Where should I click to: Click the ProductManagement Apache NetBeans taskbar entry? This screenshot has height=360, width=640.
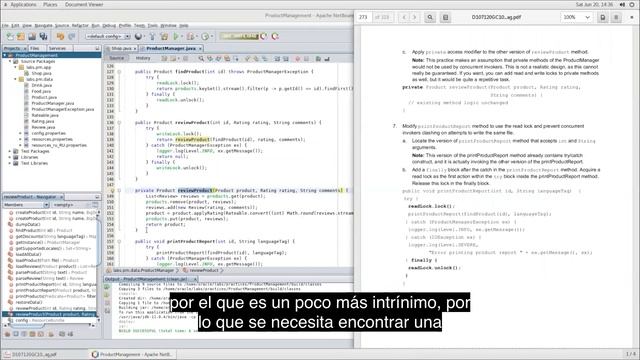[132, 354]
